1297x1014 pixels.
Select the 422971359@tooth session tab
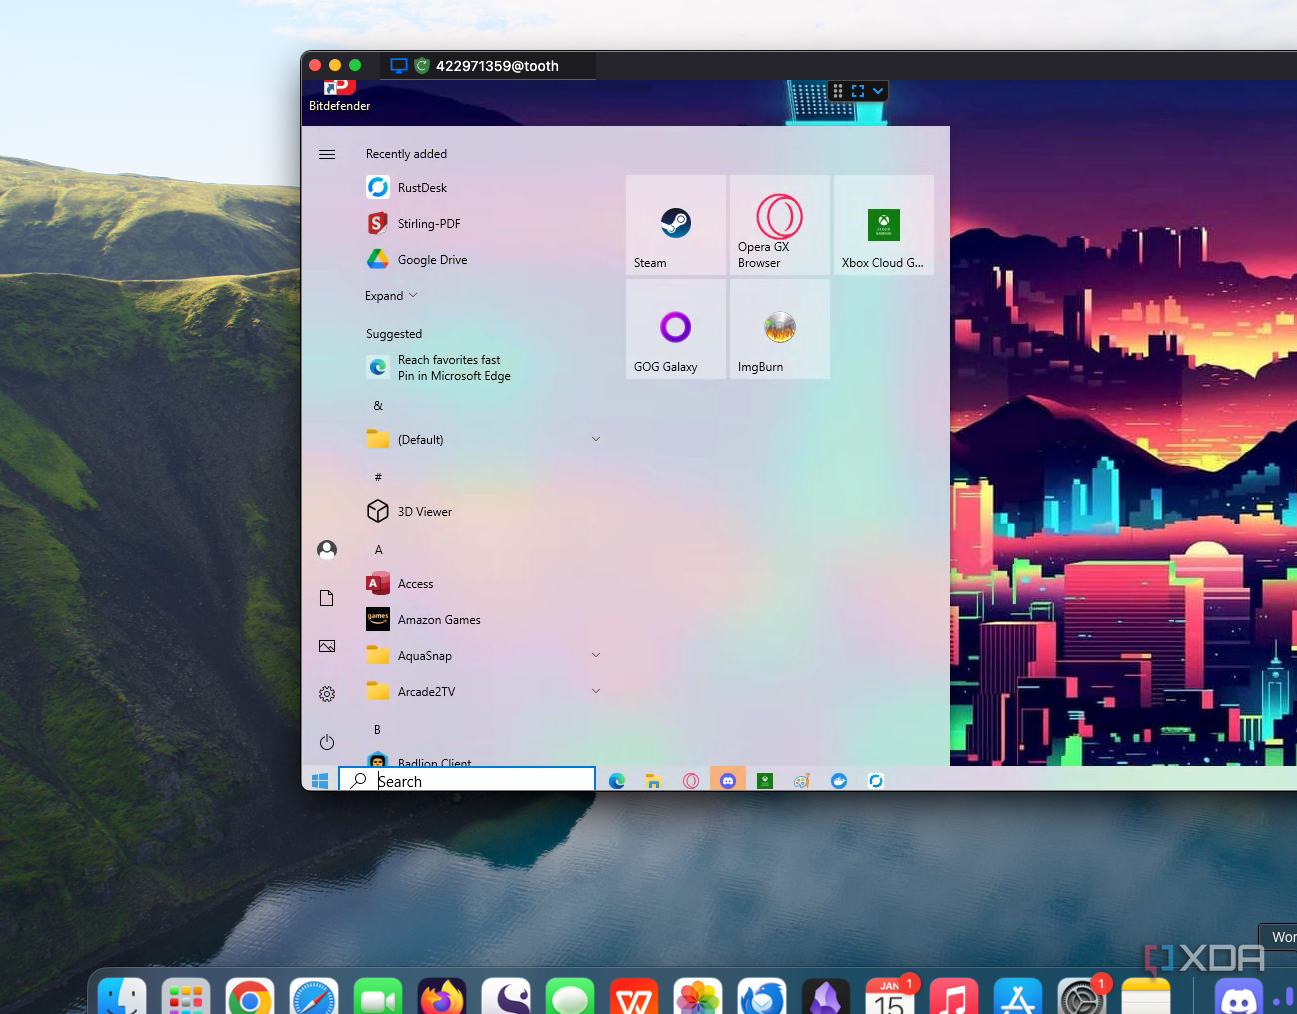488,66
